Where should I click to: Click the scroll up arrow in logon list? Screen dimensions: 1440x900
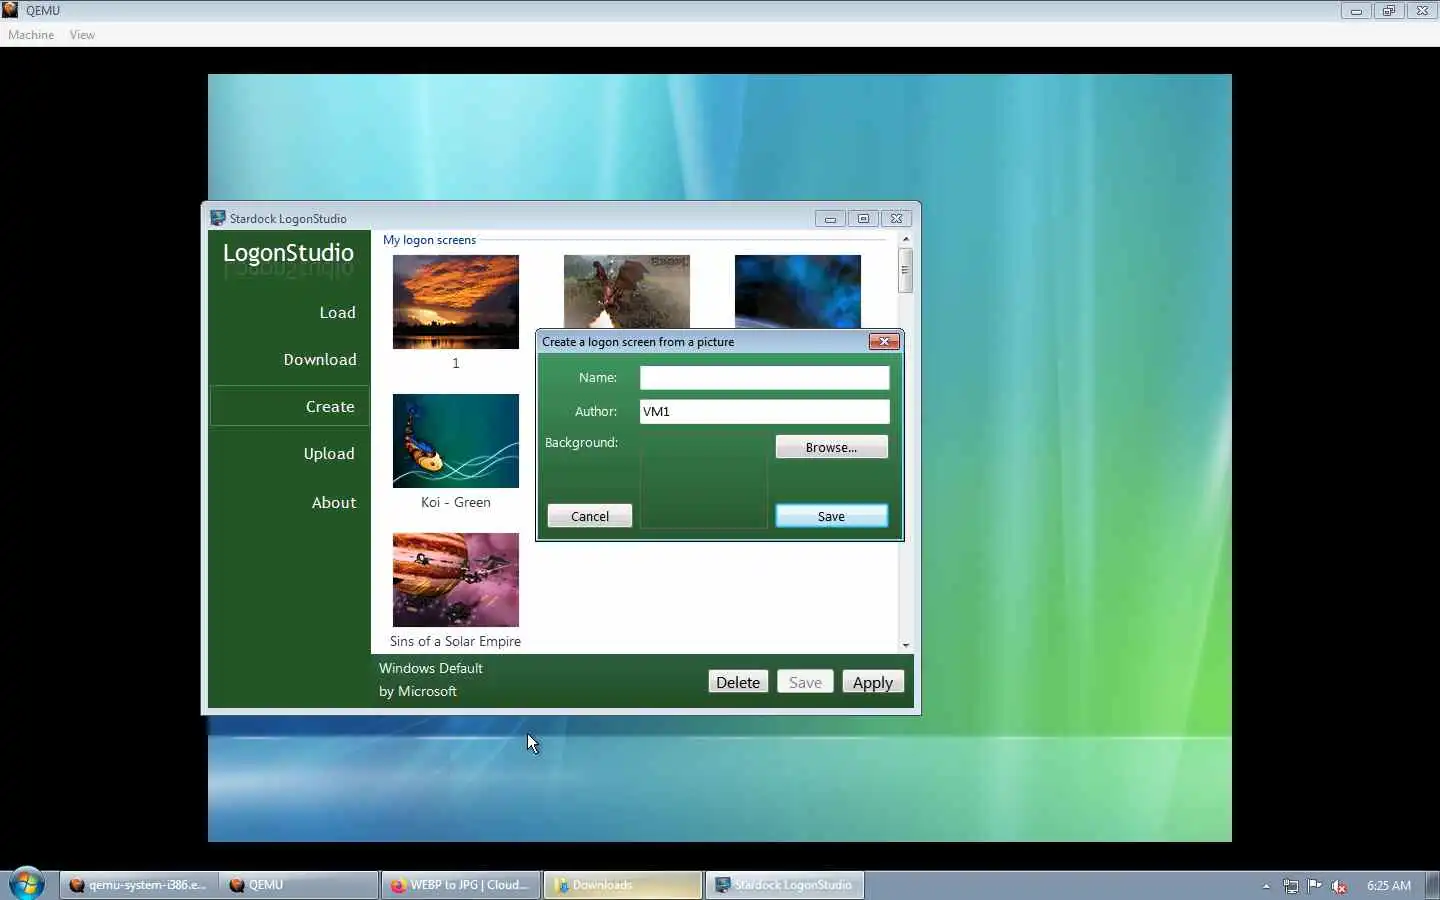[905, 239]
